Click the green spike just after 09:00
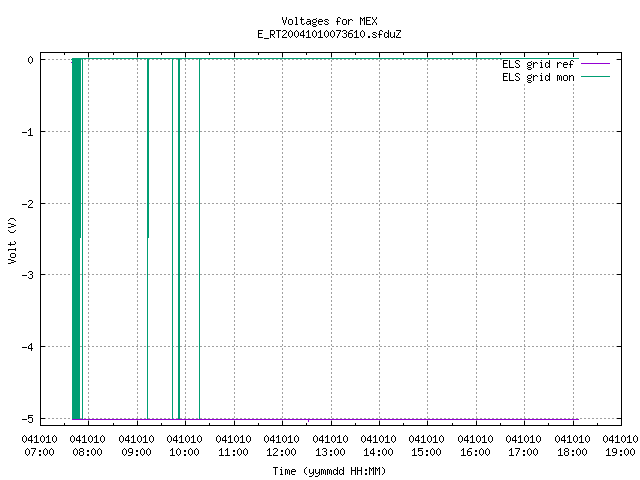Image resolution: width=640 pixels, height=480 pixels. [x=148, y=239]
